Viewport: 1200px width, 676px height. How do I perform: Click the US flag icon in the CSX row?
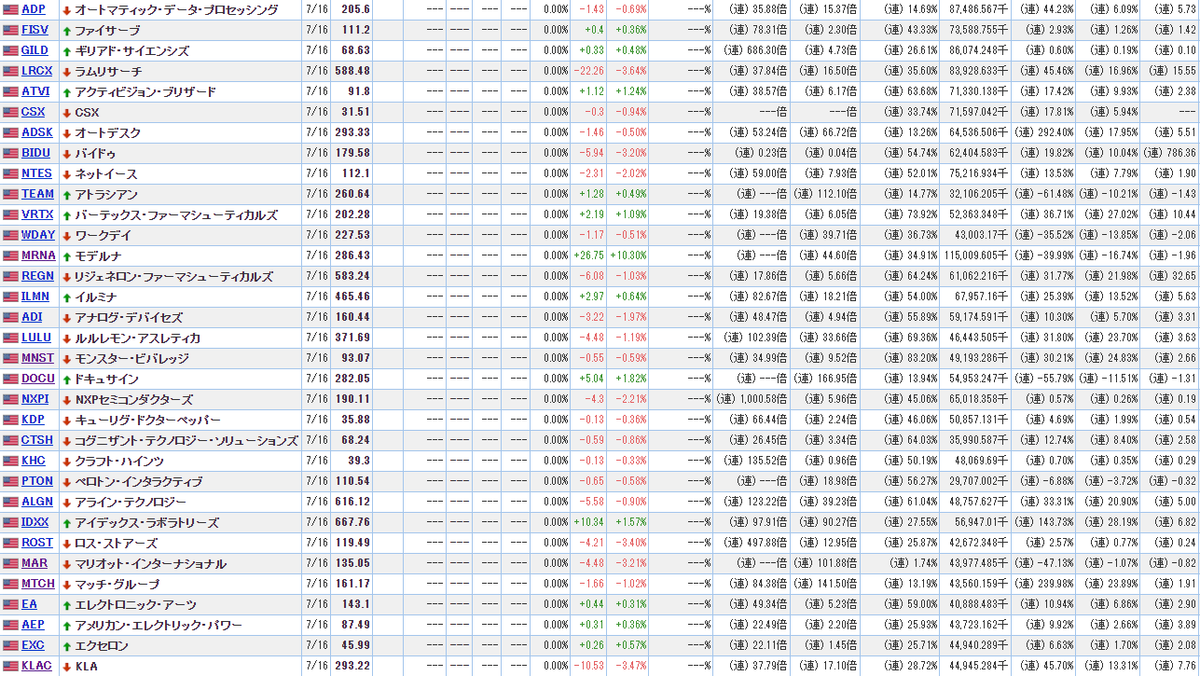10,112
